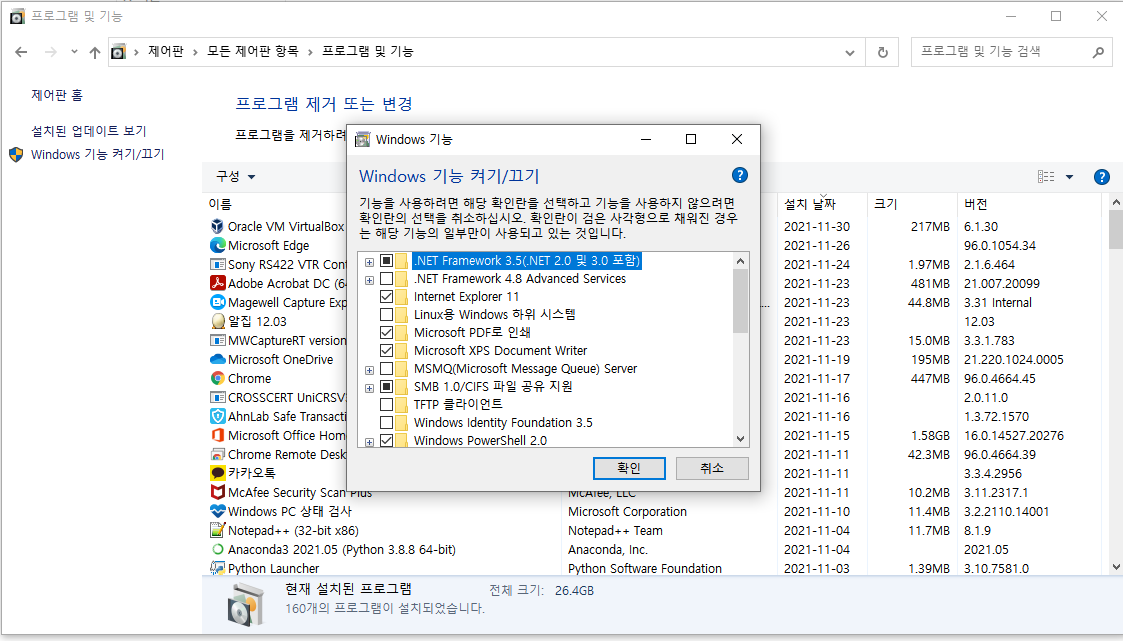Click the Microsoft Office Home icon
The height and width of the screenshot is (641, 1123).
click(217, 435)
